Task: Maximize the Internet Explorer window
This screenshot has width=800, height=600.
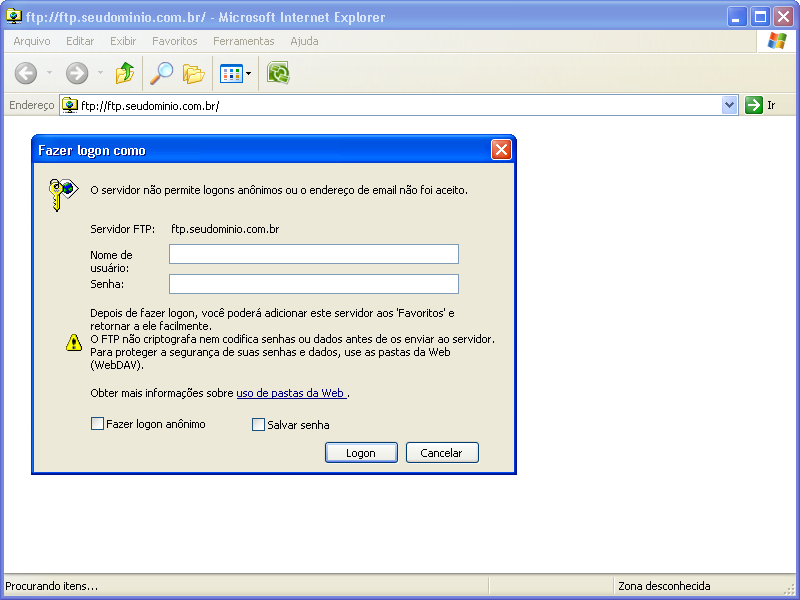Action: (x=760, y=17)
